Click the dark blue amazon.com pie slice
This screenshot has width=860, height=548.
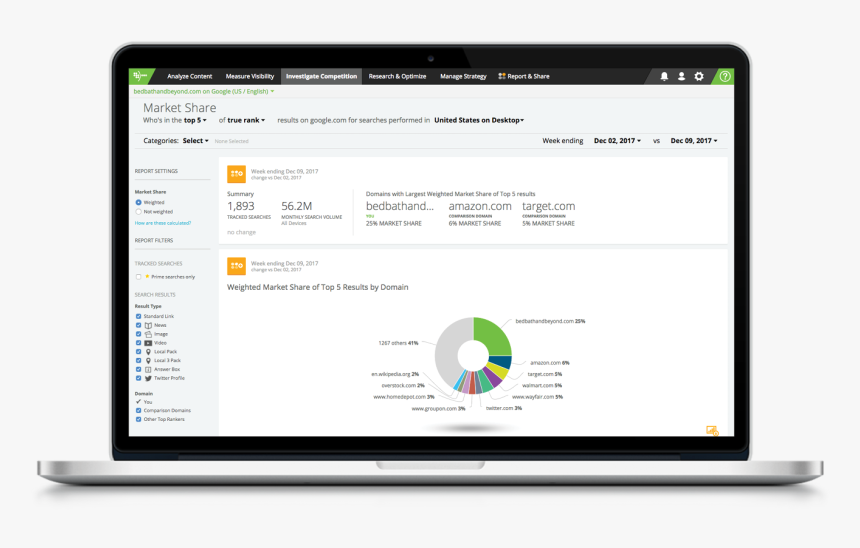tap(501, 361)
